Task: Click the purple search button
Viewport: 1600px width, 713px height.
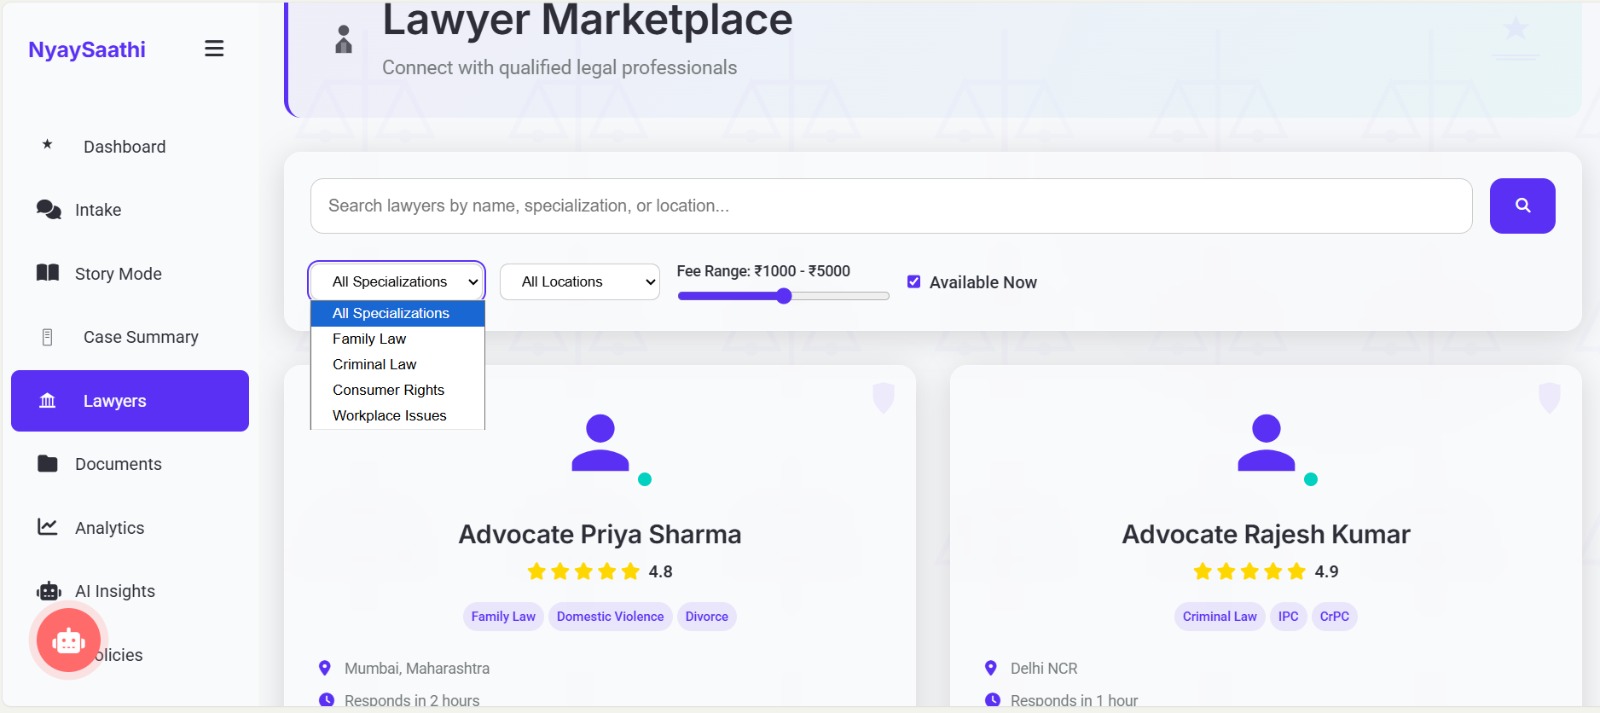Action: (1522, 206)
